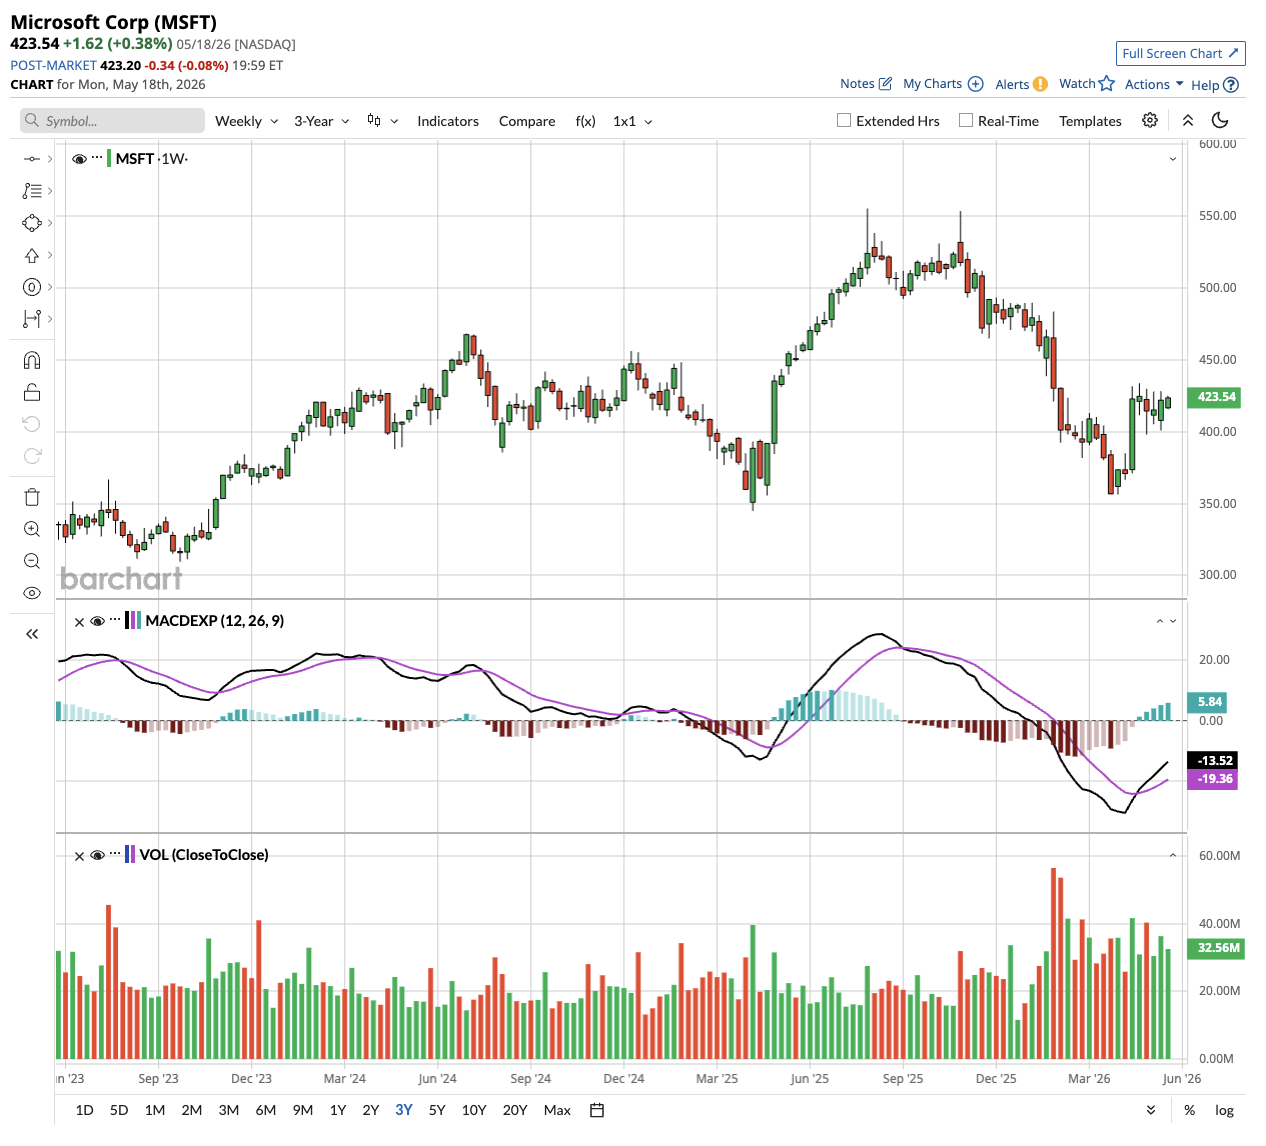Enable the Extended Hrs checkbox
Viewport: 1266px width, 1146px height.
pyautogui.click(x=844, y=120)
